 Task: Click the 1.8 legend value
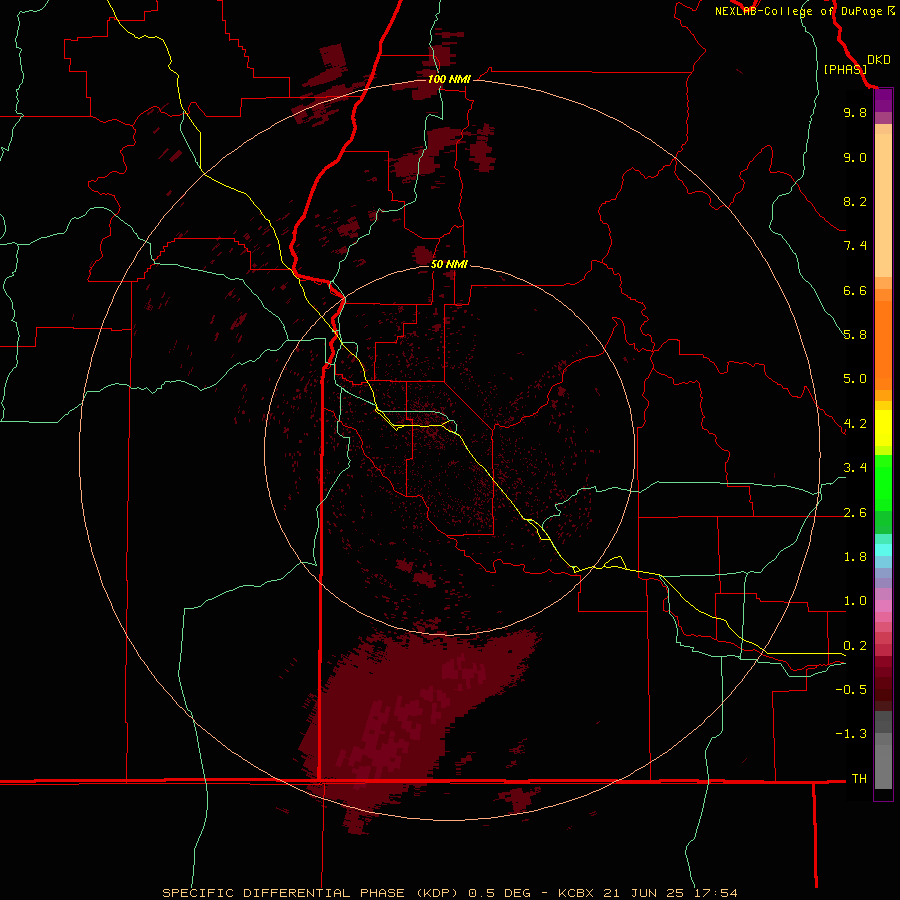pyautogui.click(x=855, y=557)
